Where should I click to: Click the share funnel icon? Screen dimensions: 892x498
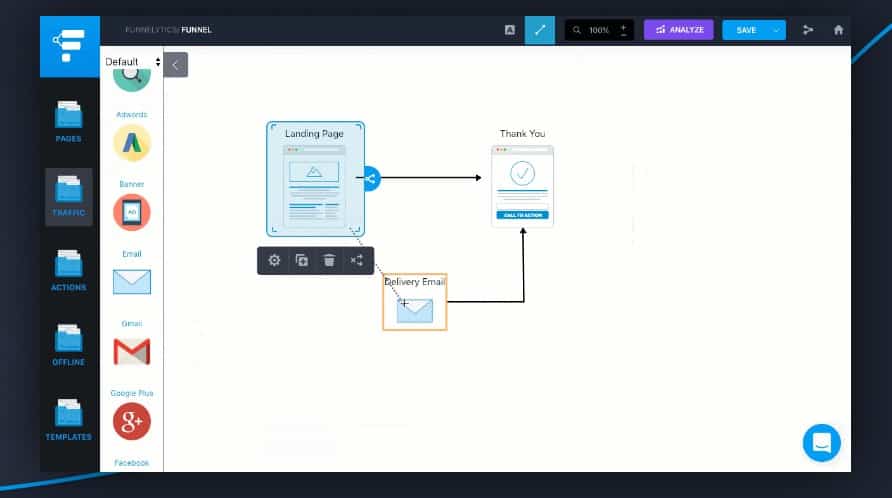tap(808, 30)
